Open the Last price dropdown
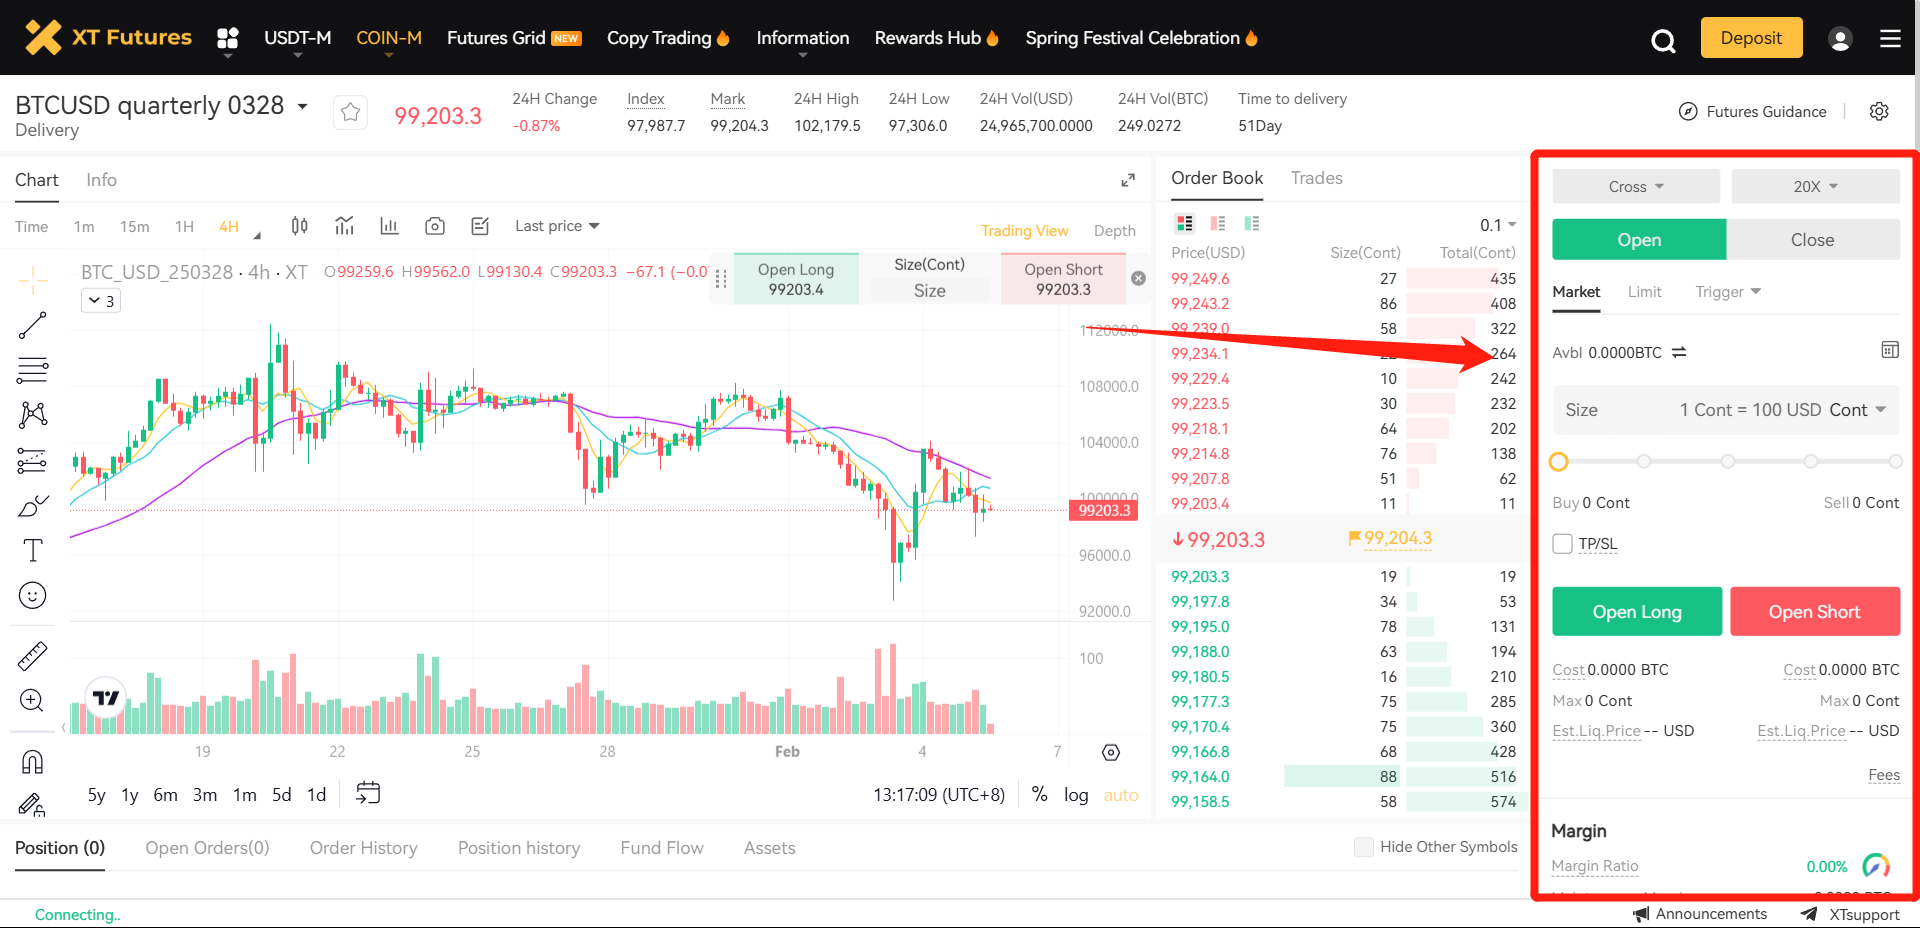This screenshot has width=1920, height=928. coord(557,226)
